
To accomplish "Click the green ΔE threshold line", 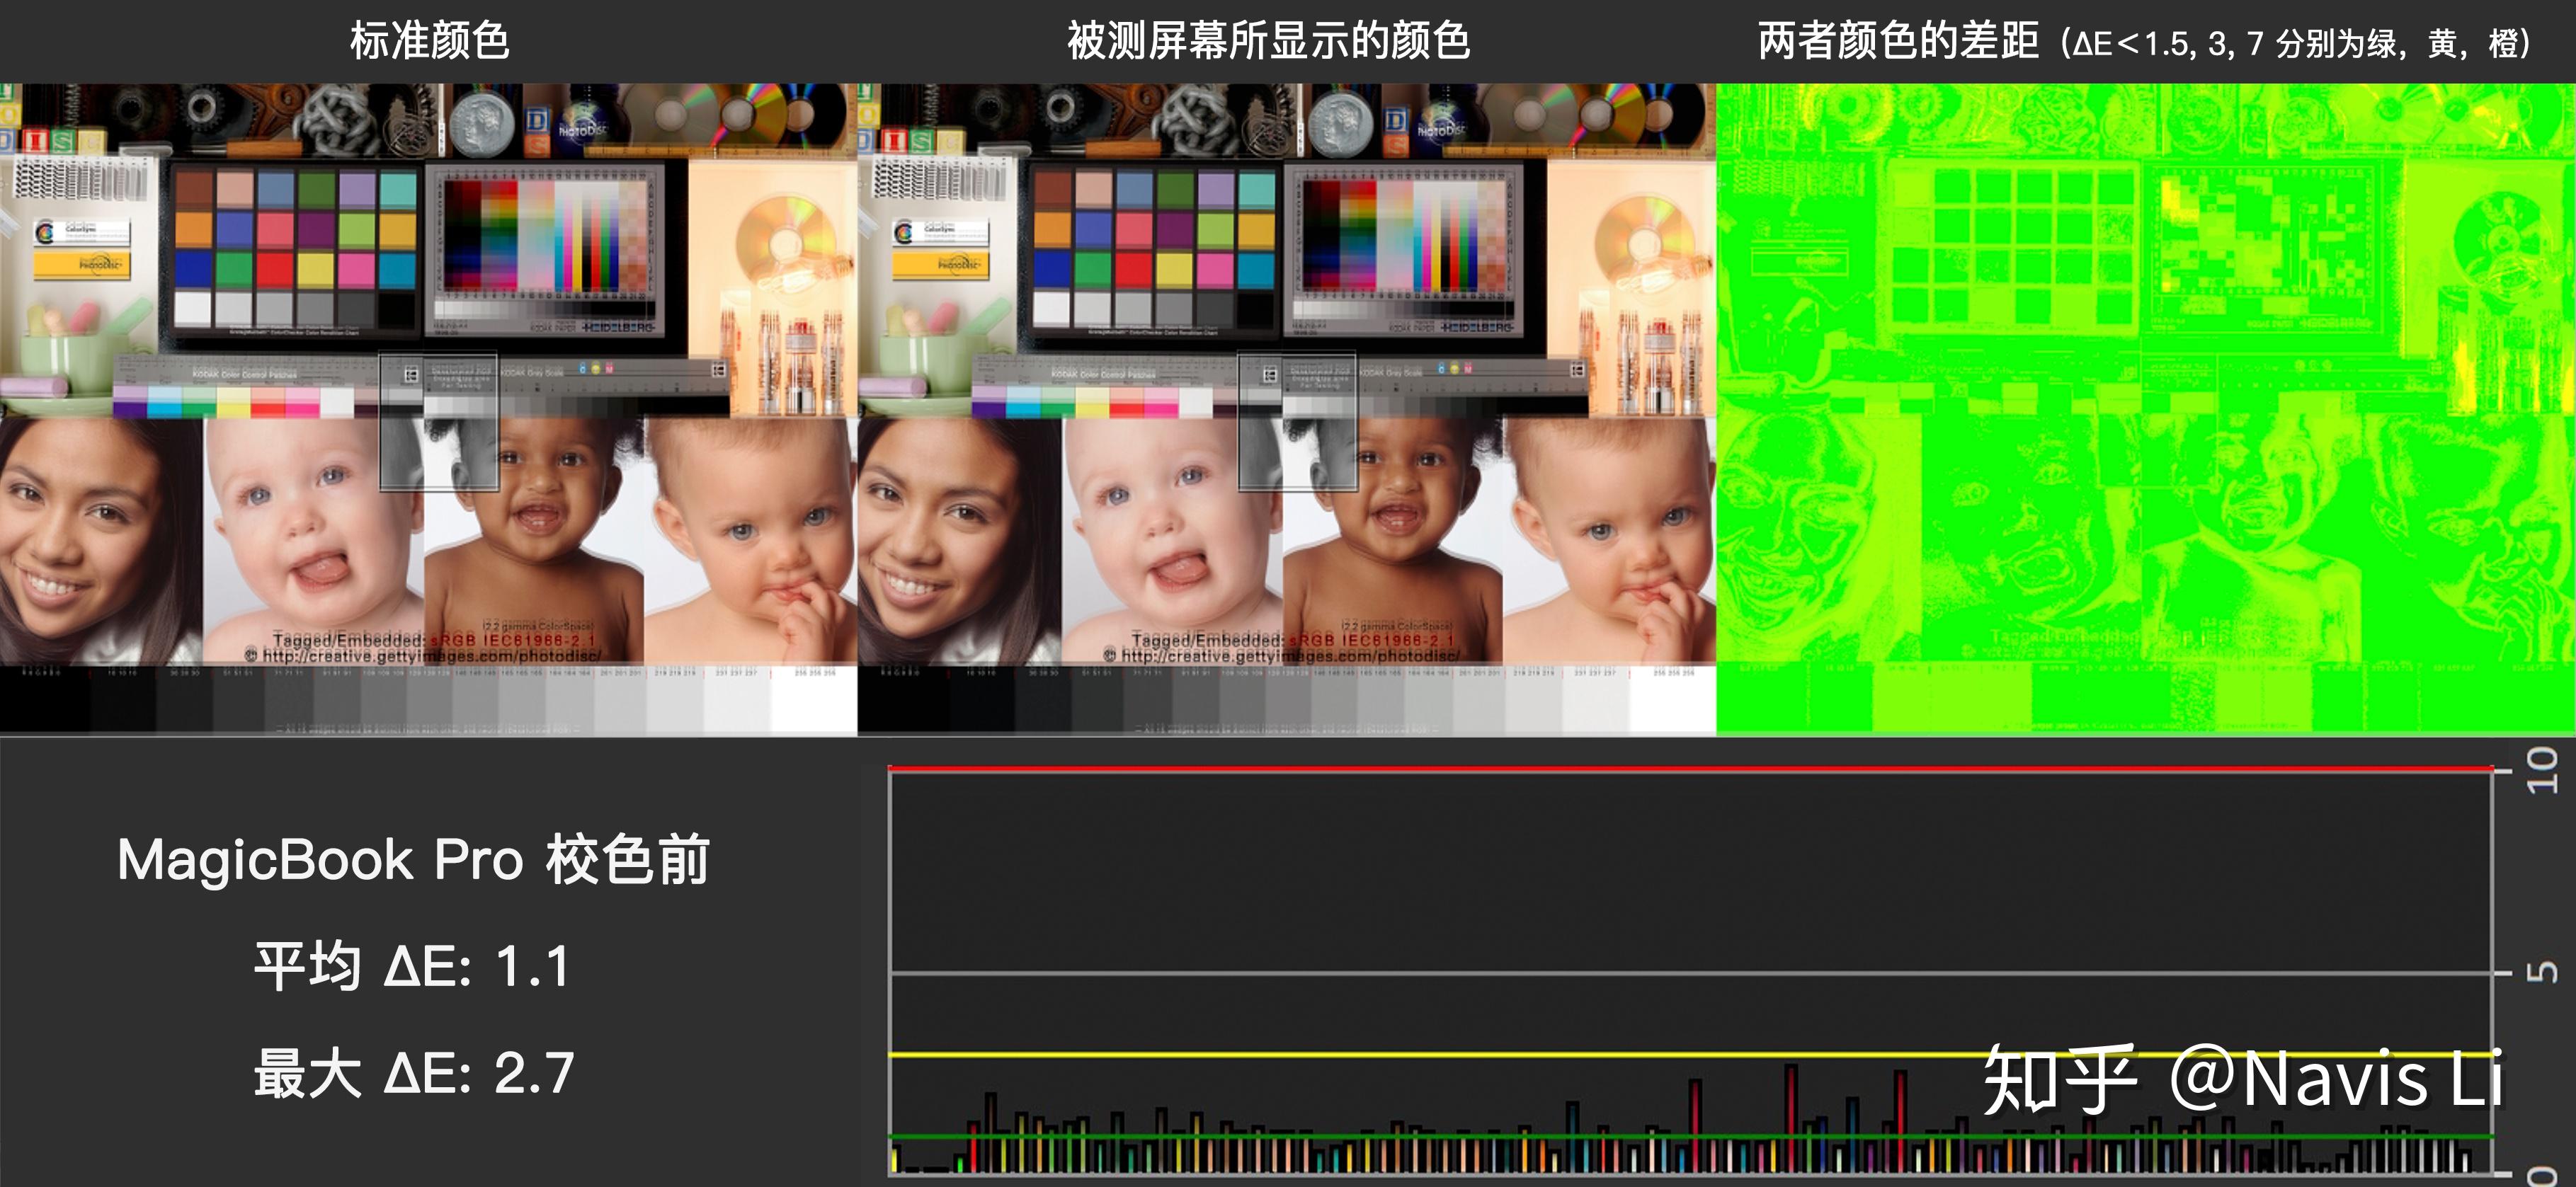I will 1691,1137.
